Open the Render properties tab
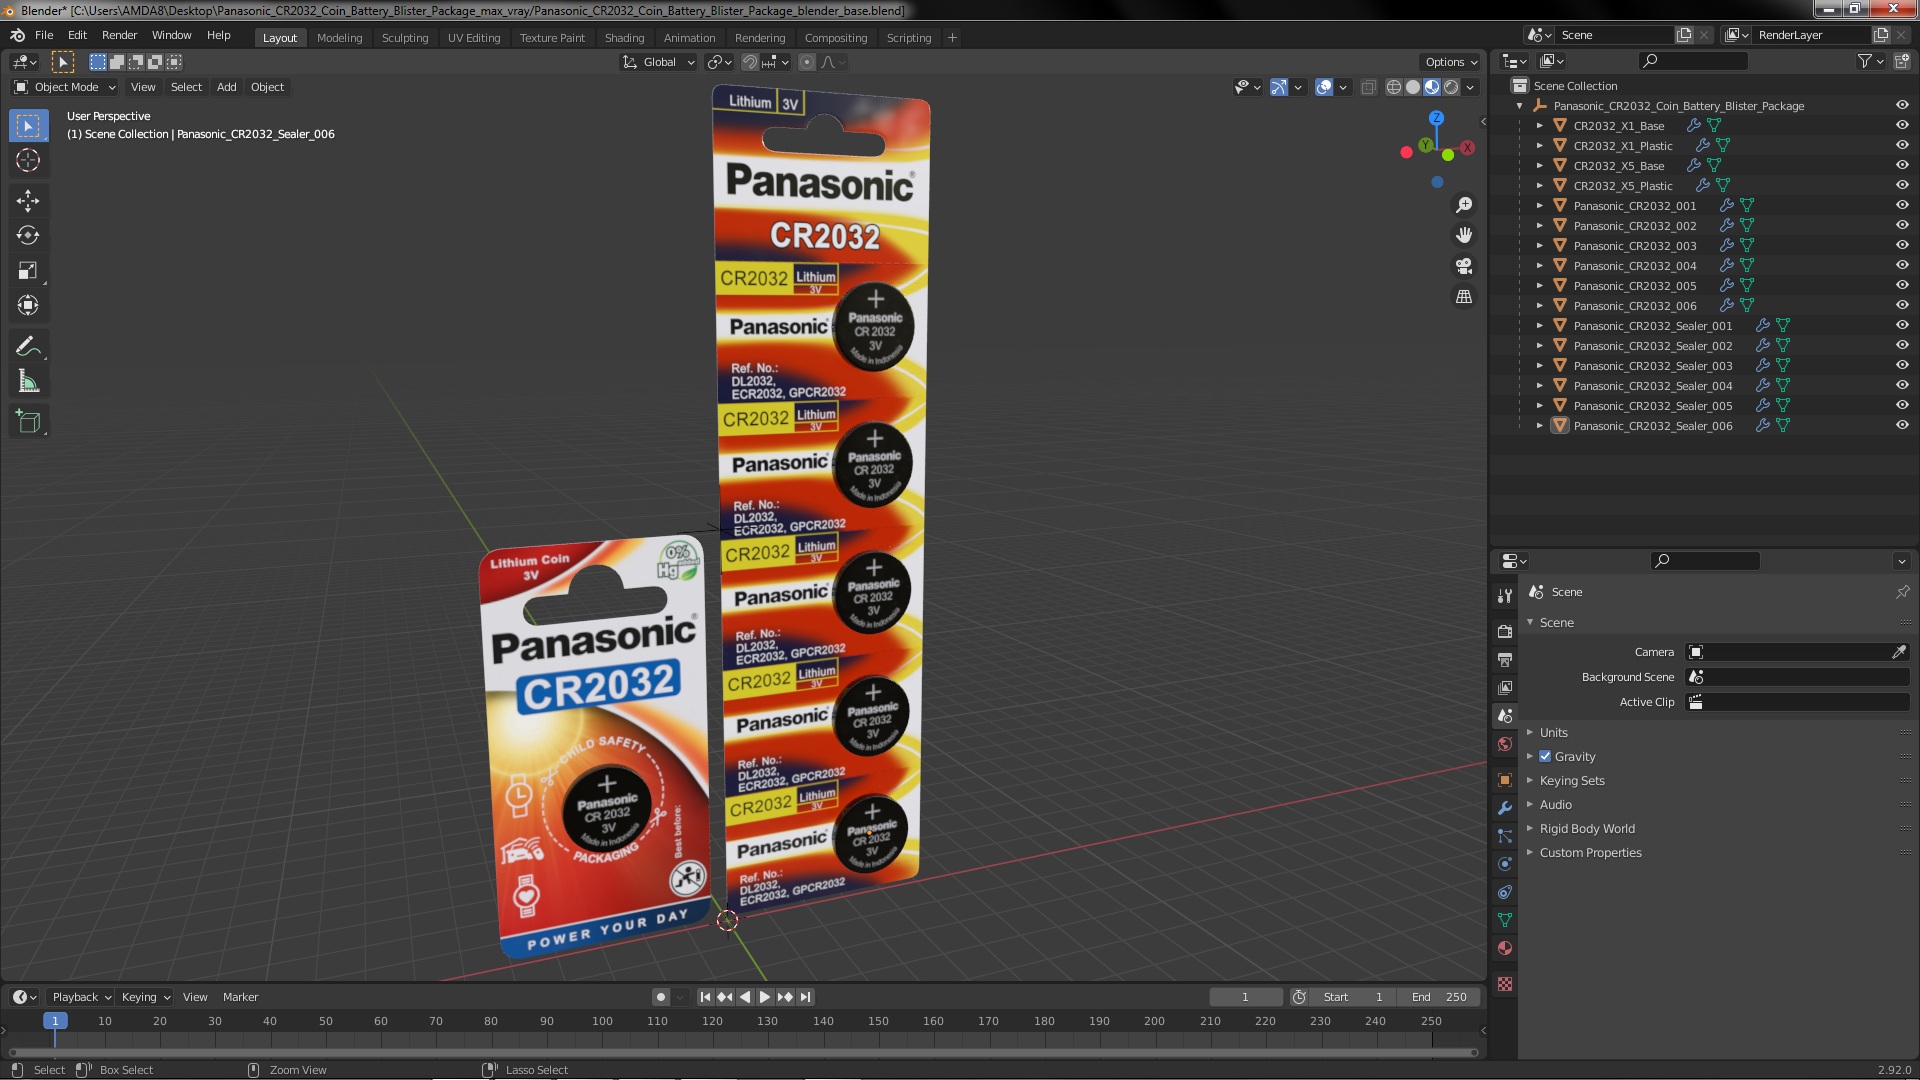 [1505, 632]
